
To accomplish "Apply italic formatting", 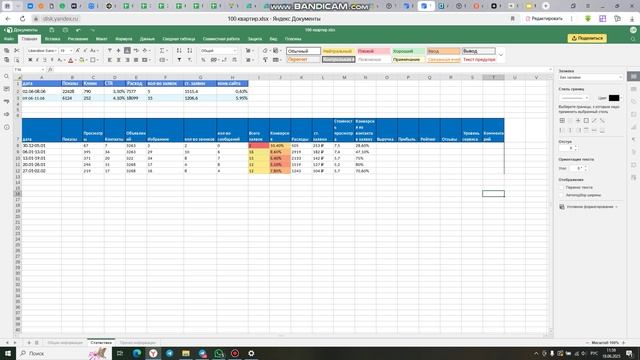I will click(x=37, y=60).
